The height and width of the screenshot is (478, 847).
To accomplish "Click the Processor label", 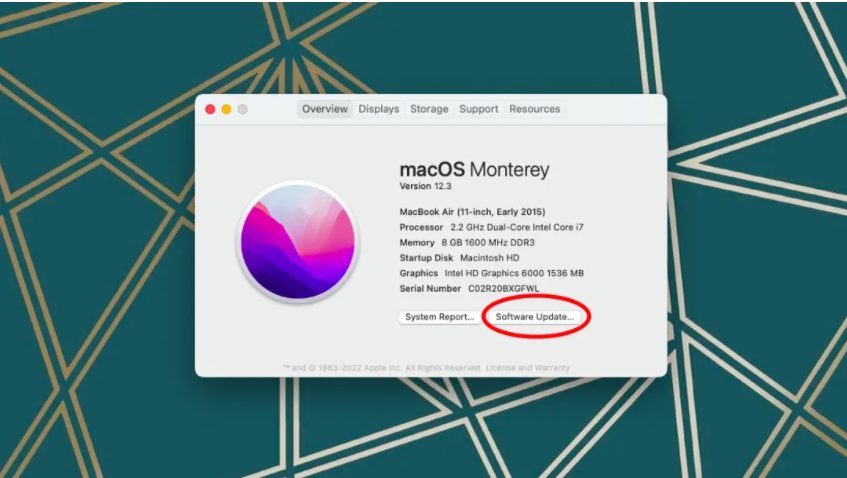I will 421,227.
